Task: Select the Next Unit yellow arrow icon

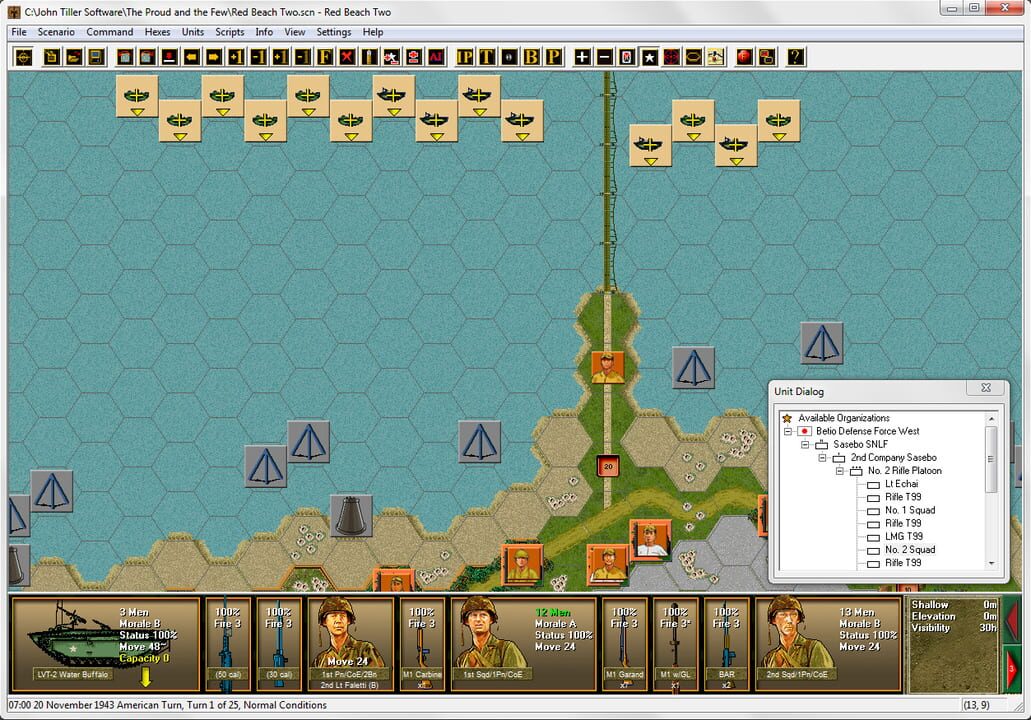Action: coord(215,57)
